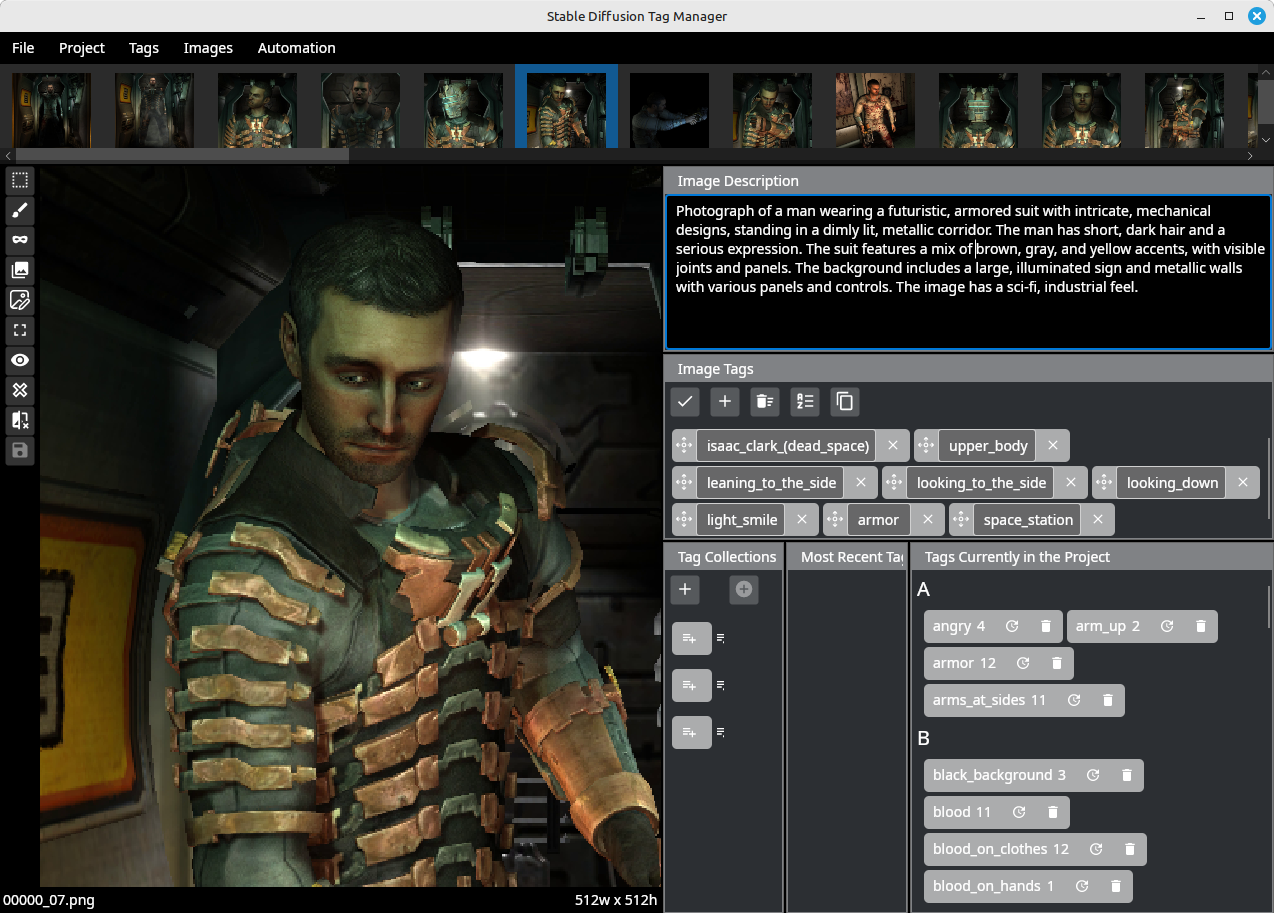Screen dimensions: 1274x913
Task: Delete the arm_up project tag
Action: click(1201, 626)
